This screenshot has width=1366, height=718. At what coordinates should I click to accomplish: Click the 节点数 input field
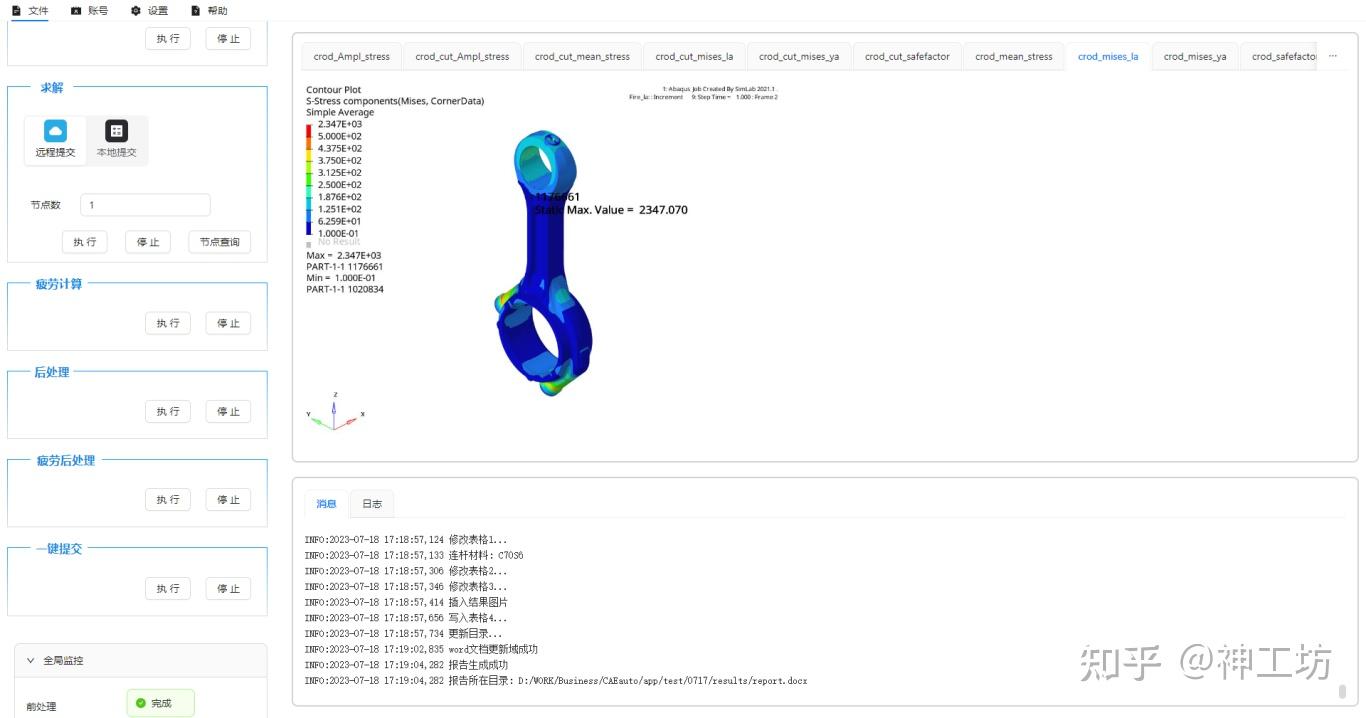[x=145, y=205]
